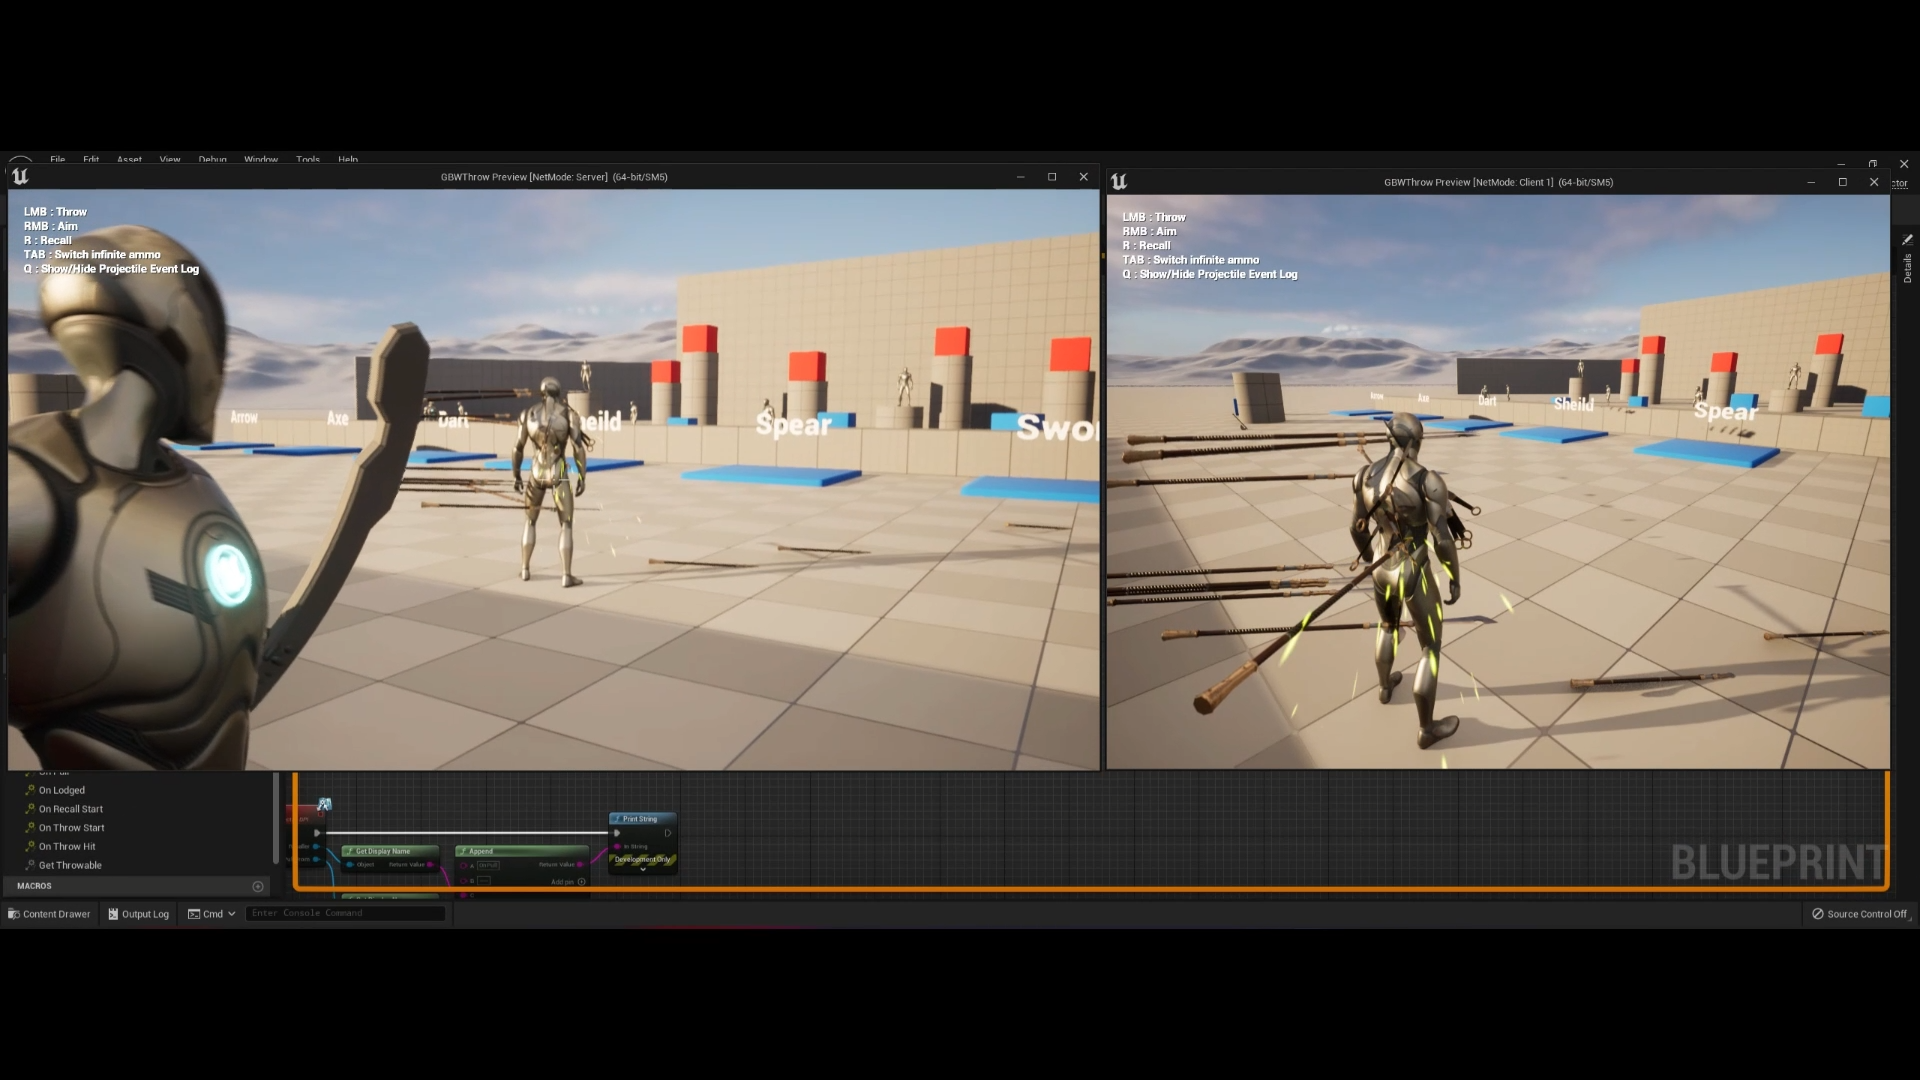Open the Content Drawer
Image resolution: width=1920 pixels, height=1080 pixels.
49,914
